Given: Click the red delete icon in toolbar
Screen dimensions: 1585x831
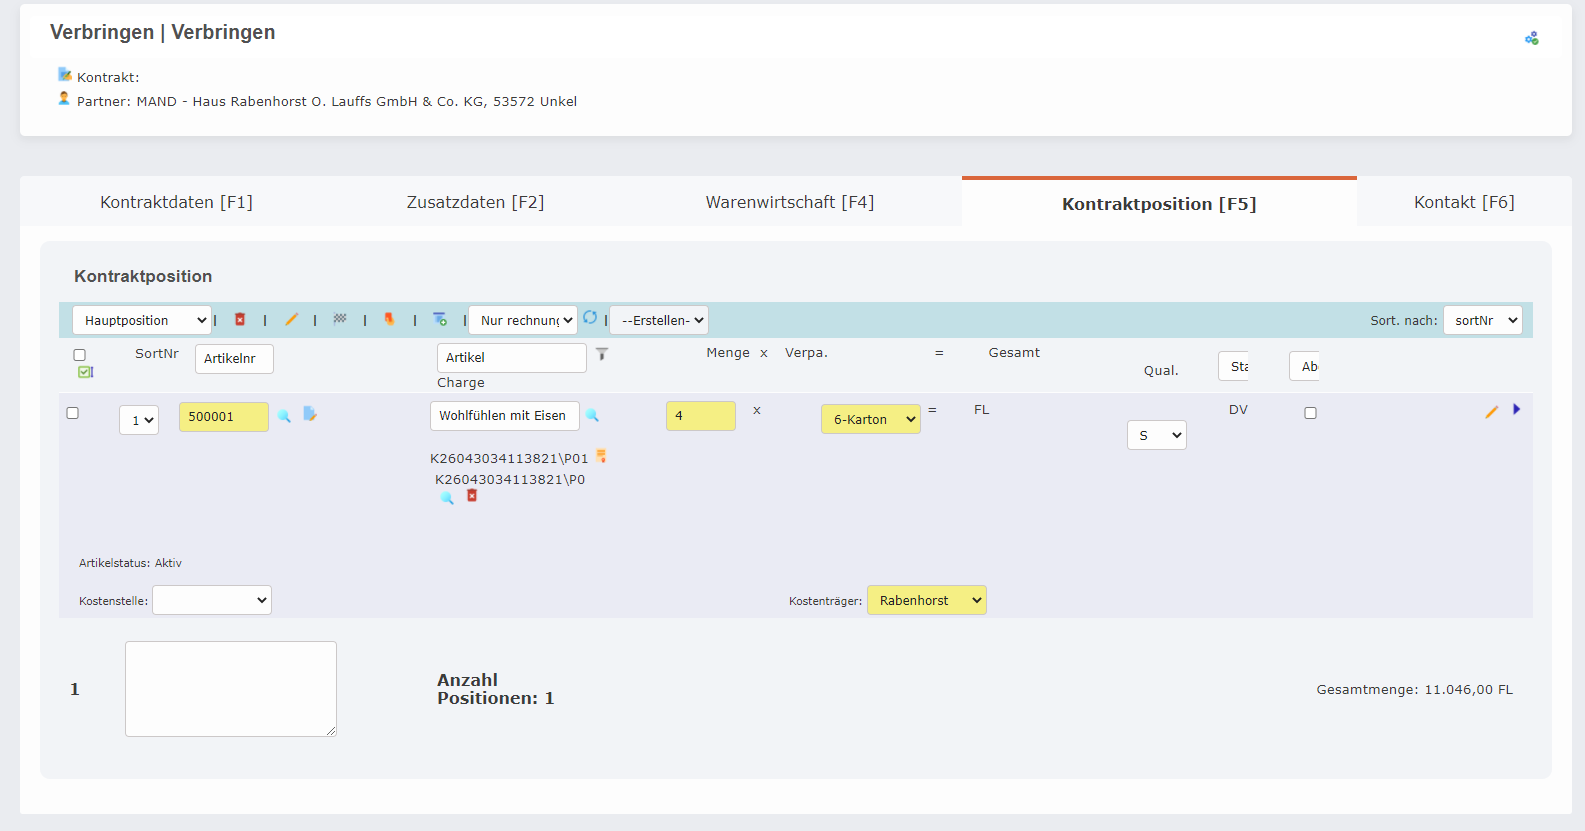Looking at the screenshot, I should pyautogui.click(x=240, y=319).
